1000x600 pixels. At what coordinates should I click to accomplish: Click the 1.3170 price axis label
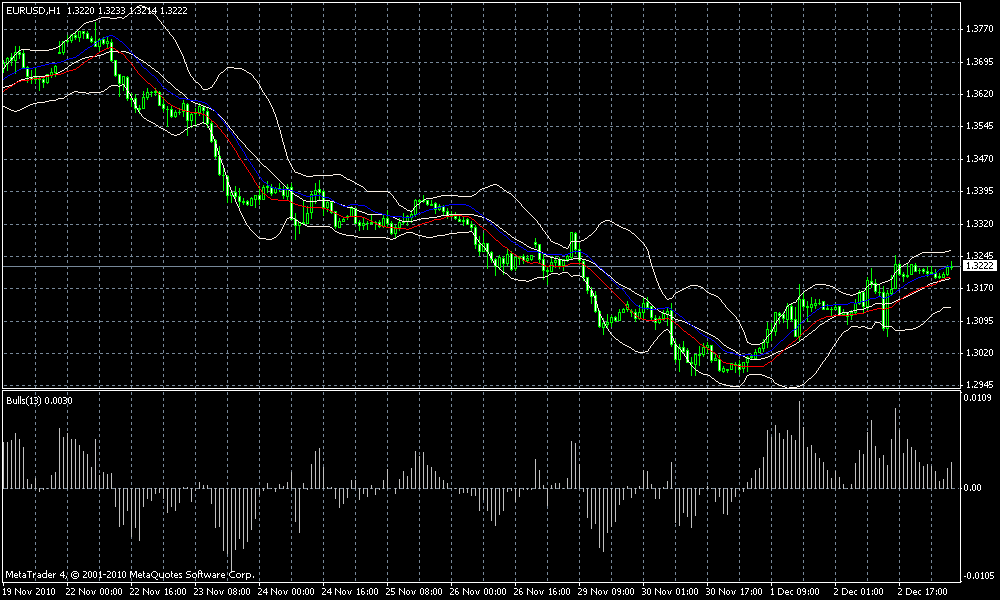pos(980,288)
